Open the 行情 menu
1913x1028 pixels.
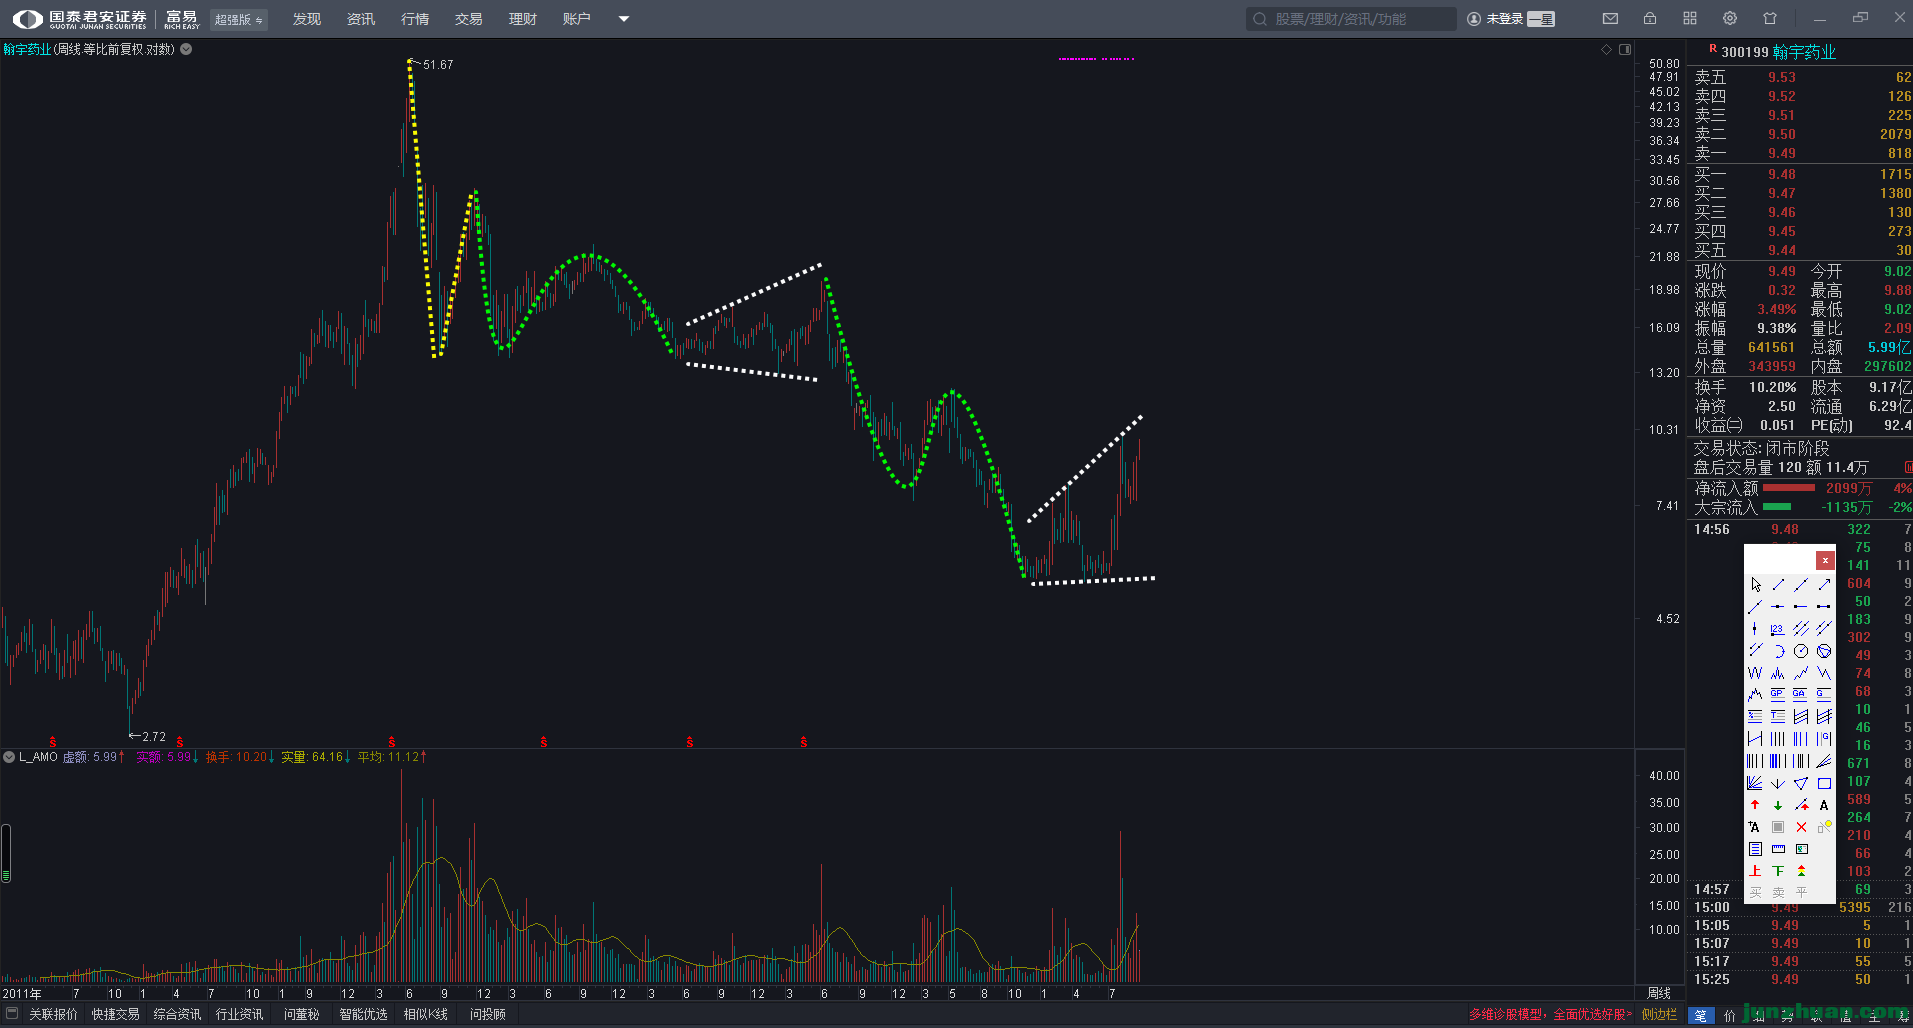(x=415, y=19)
